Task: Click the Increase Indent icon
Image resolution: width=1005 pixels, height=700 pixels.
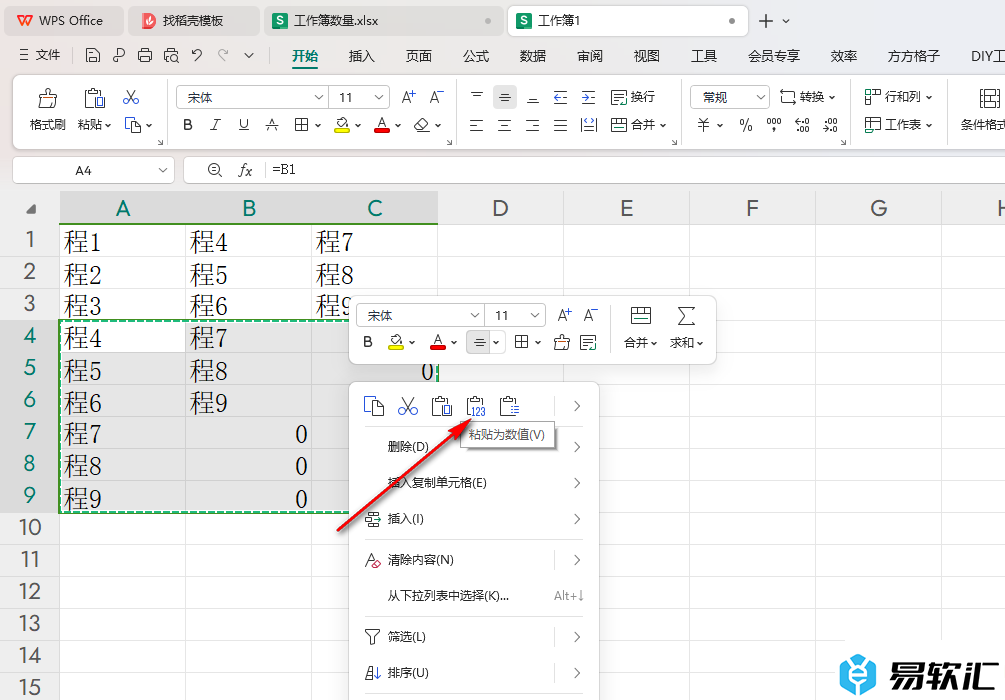Action: (x=588, y=97)
